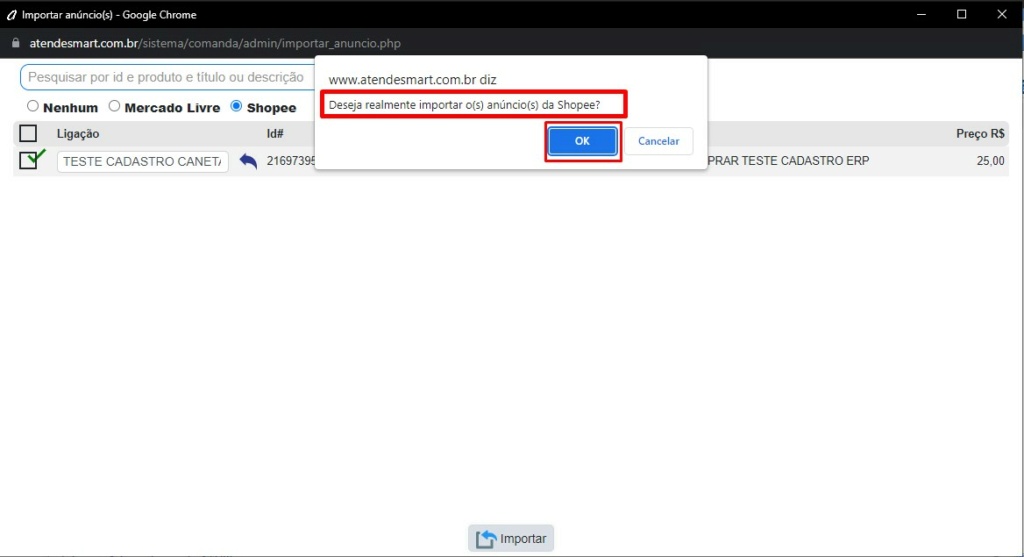Viewport: 1024px width, 557px height.
Task: Select the Nenhum radio option
Action: pos(33,106)
